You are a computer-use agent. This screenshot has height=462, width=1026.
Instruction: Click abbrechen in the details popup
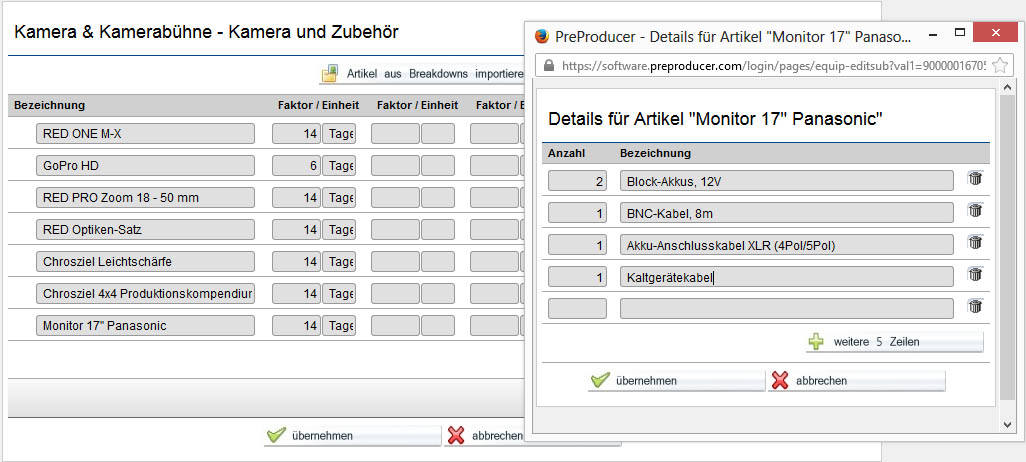pyautogui.click(x=857, y=381)
